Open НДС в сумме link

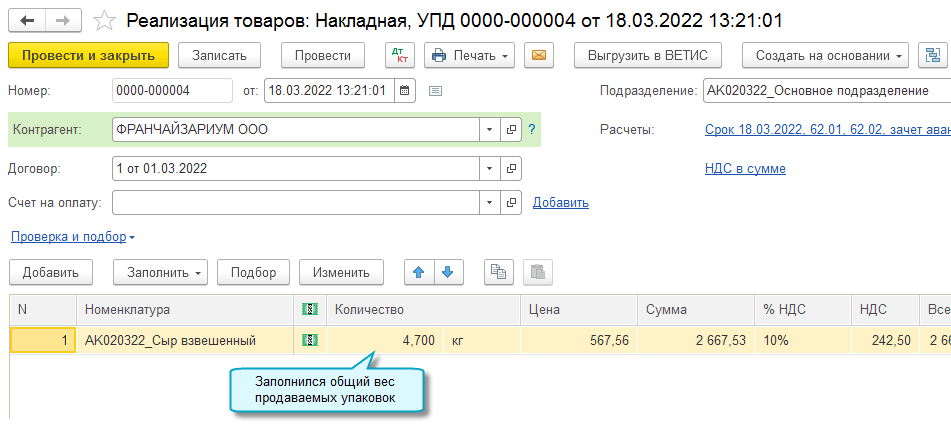[745, 169]
